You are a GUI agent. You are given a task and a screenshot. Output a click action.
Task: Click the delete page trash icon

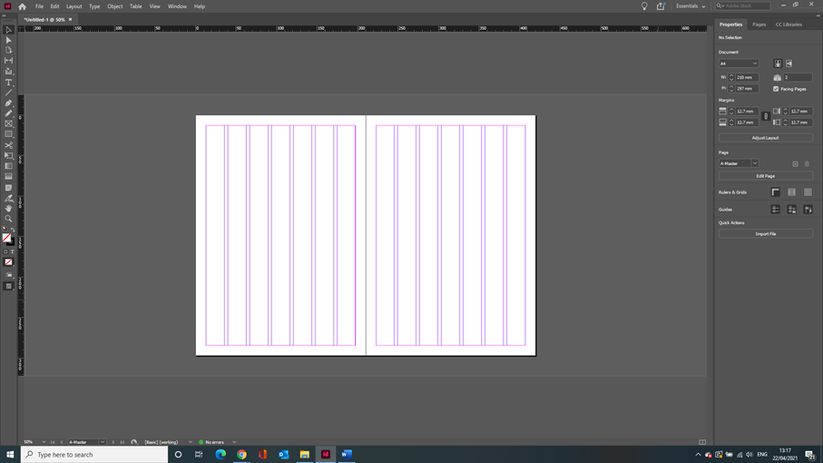[807, 164]
